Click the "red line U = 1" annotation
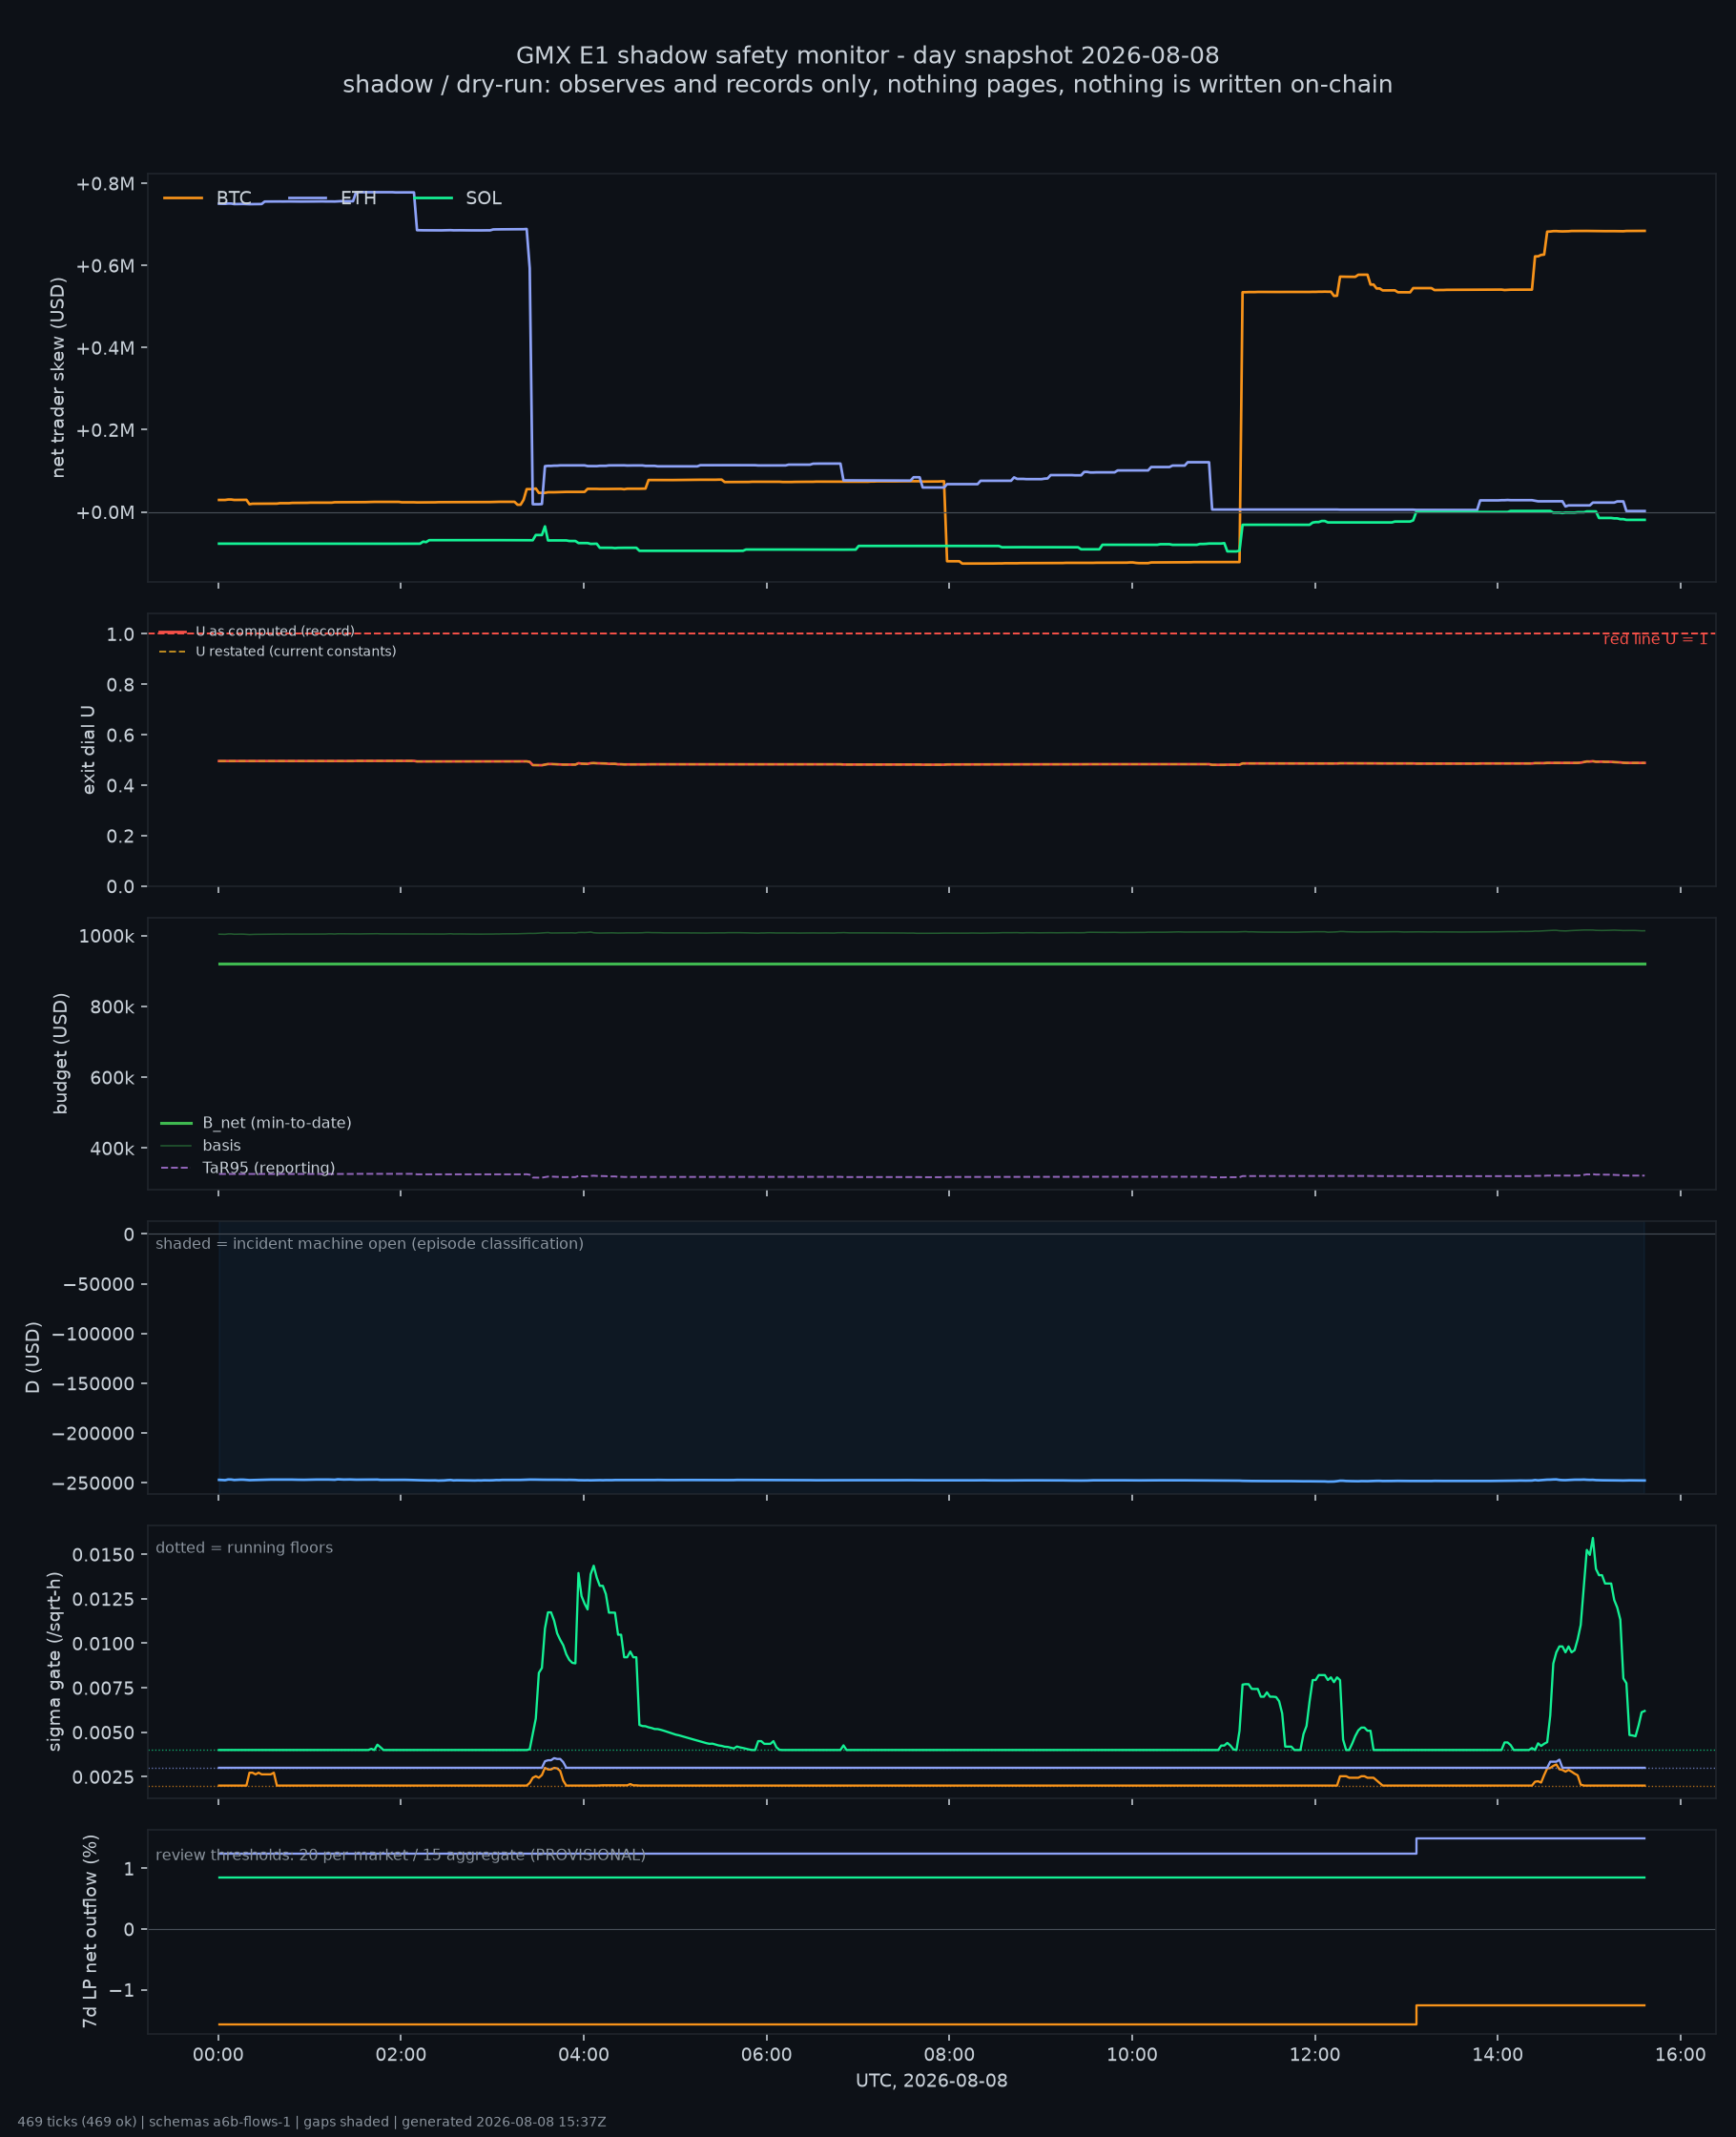The image size is (1736, 2137). [1655, 639]
